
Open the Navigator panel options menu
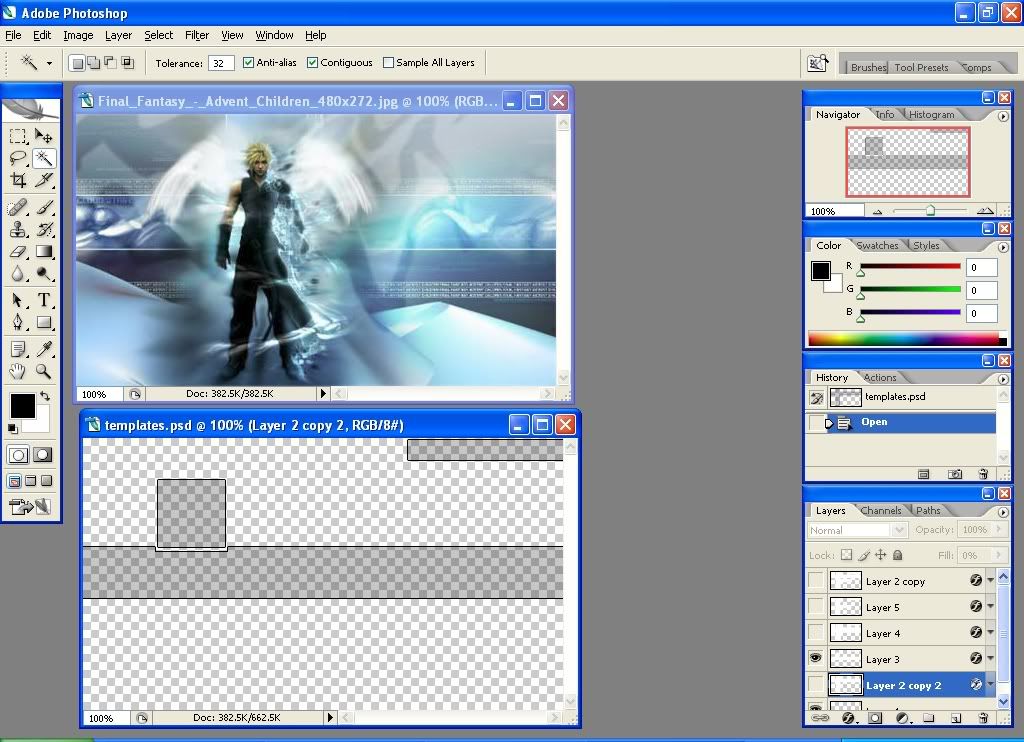pyautogui.click(x=1003, y=116)
